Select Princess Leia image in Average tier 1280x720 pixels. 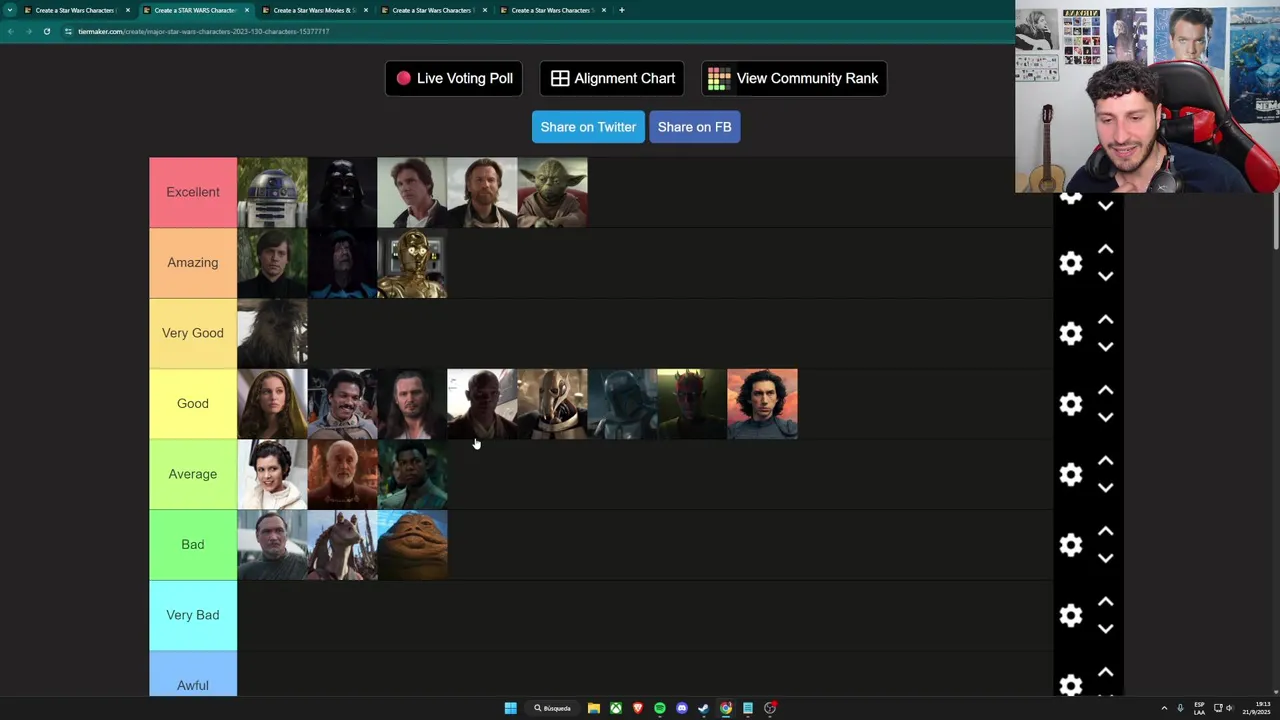pyautogui.click(x=272, y=474)
